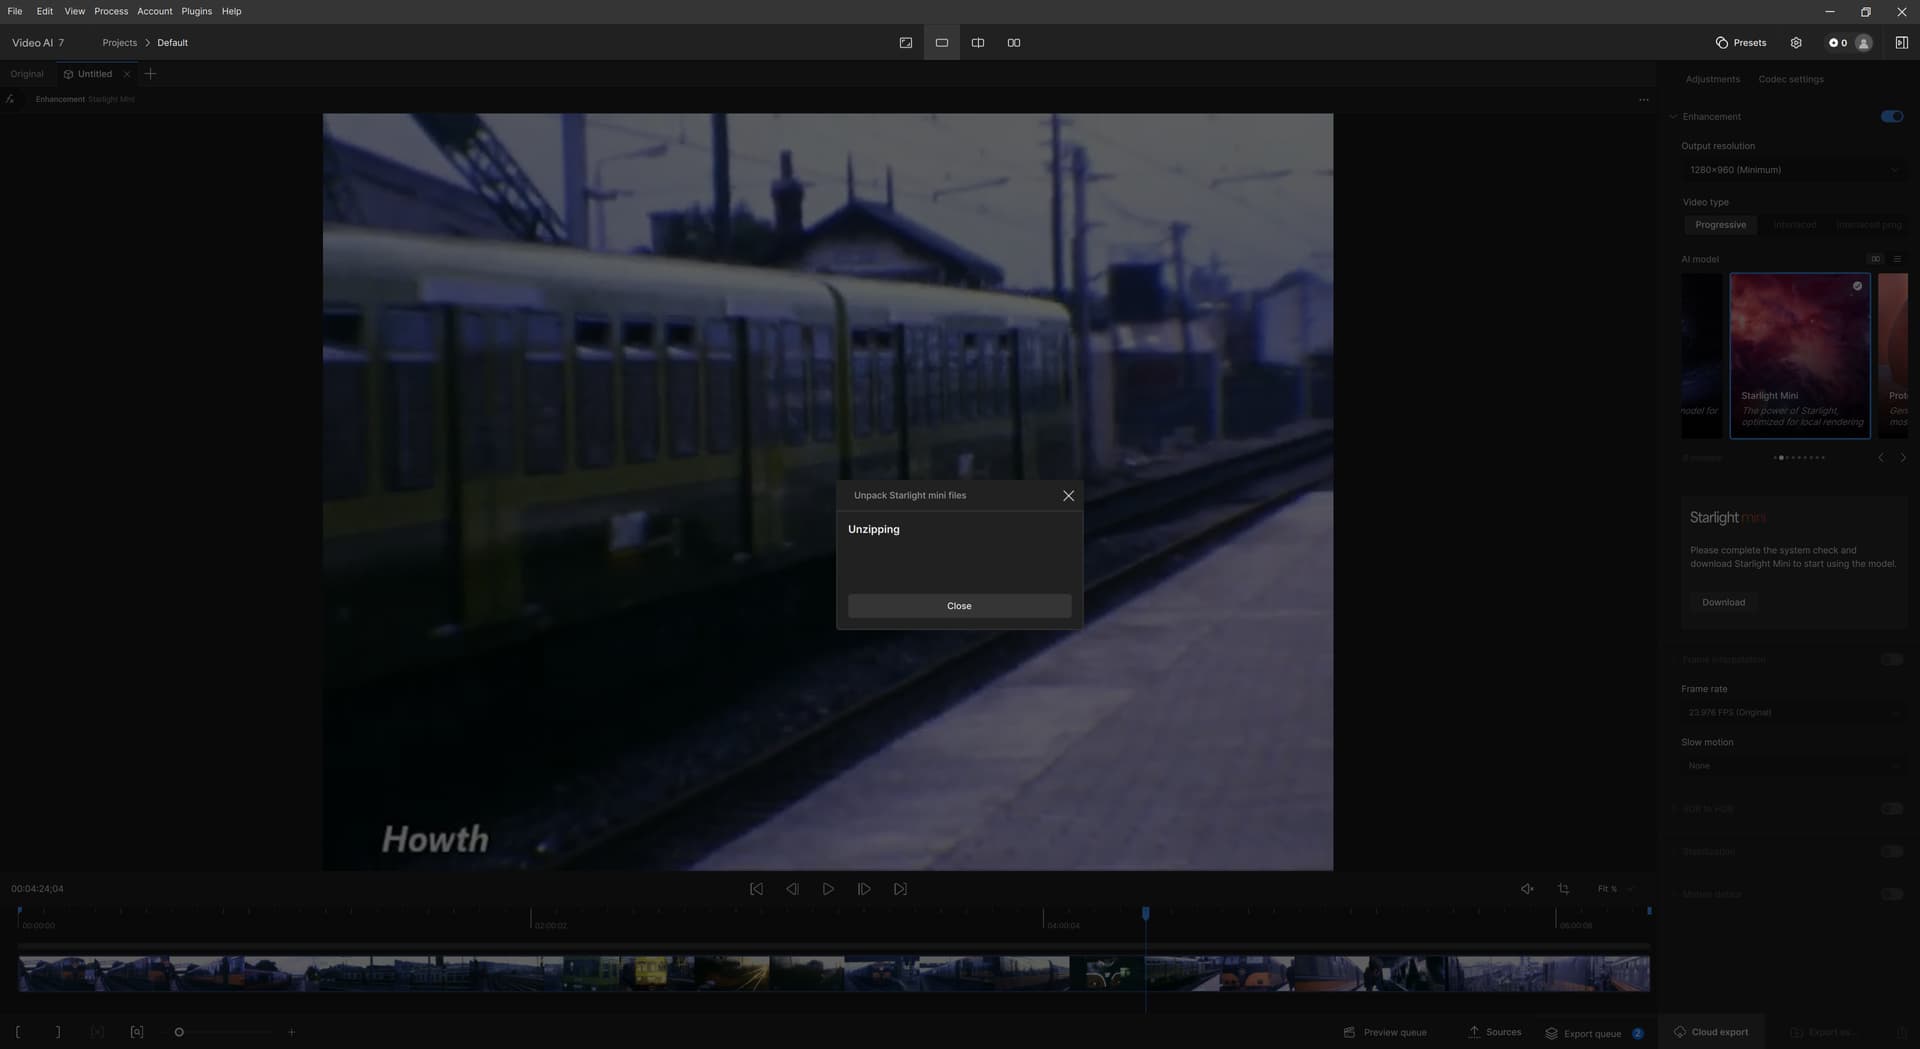Switch to side-by-side view layout
The height and width of the screenshot is (1049, 1920).
tap(1013, 43)
